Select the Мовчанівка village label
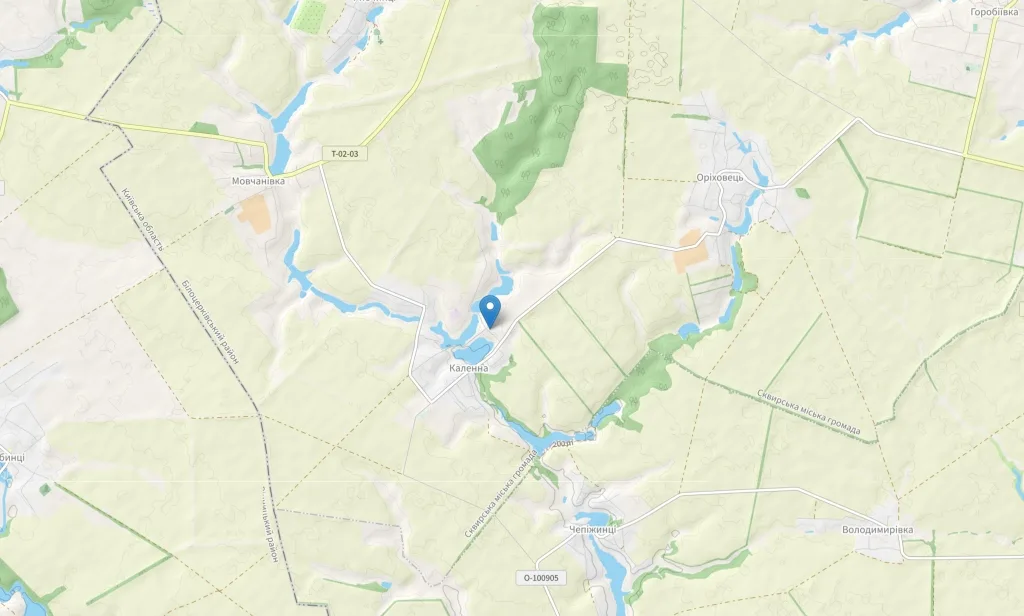This screenshot has width=1024, height=616. 259,181
